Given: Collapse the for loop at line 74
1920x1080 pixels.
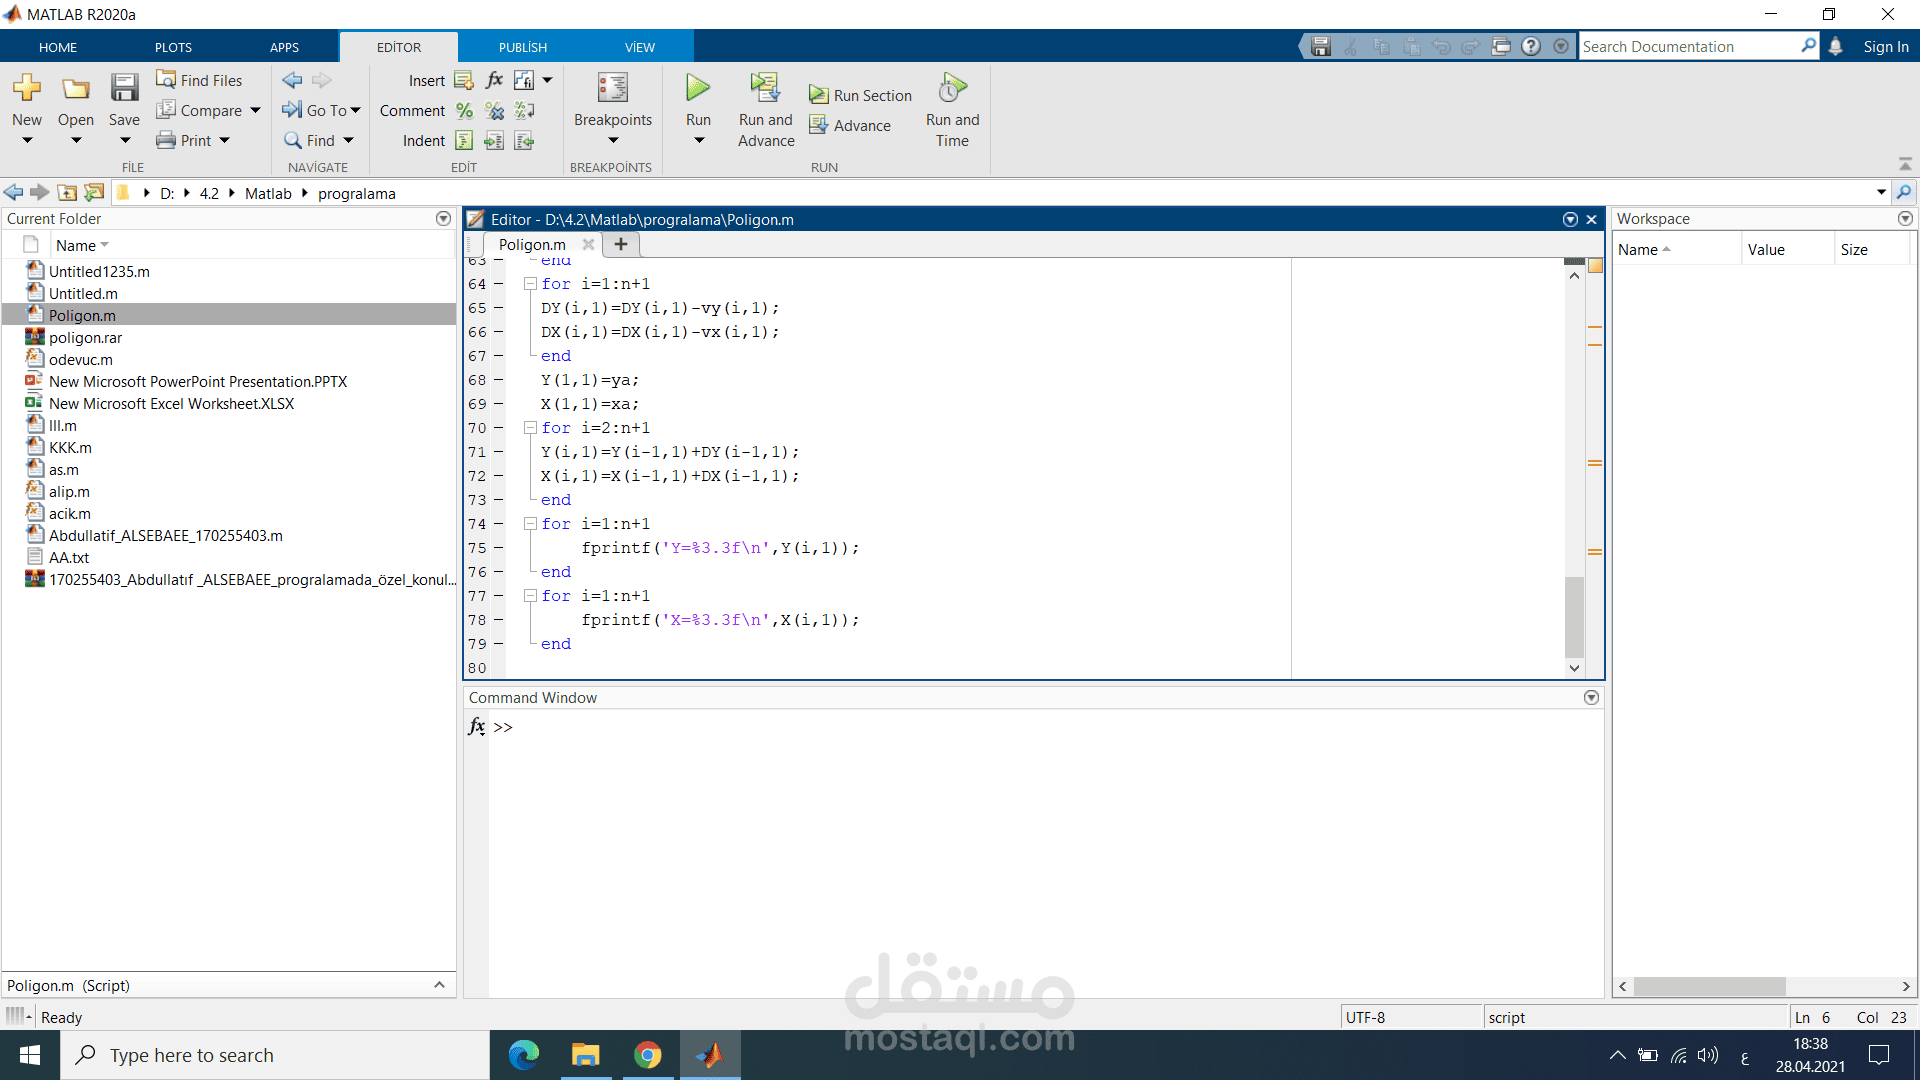Looking at the screenshot, I should 531,524.
